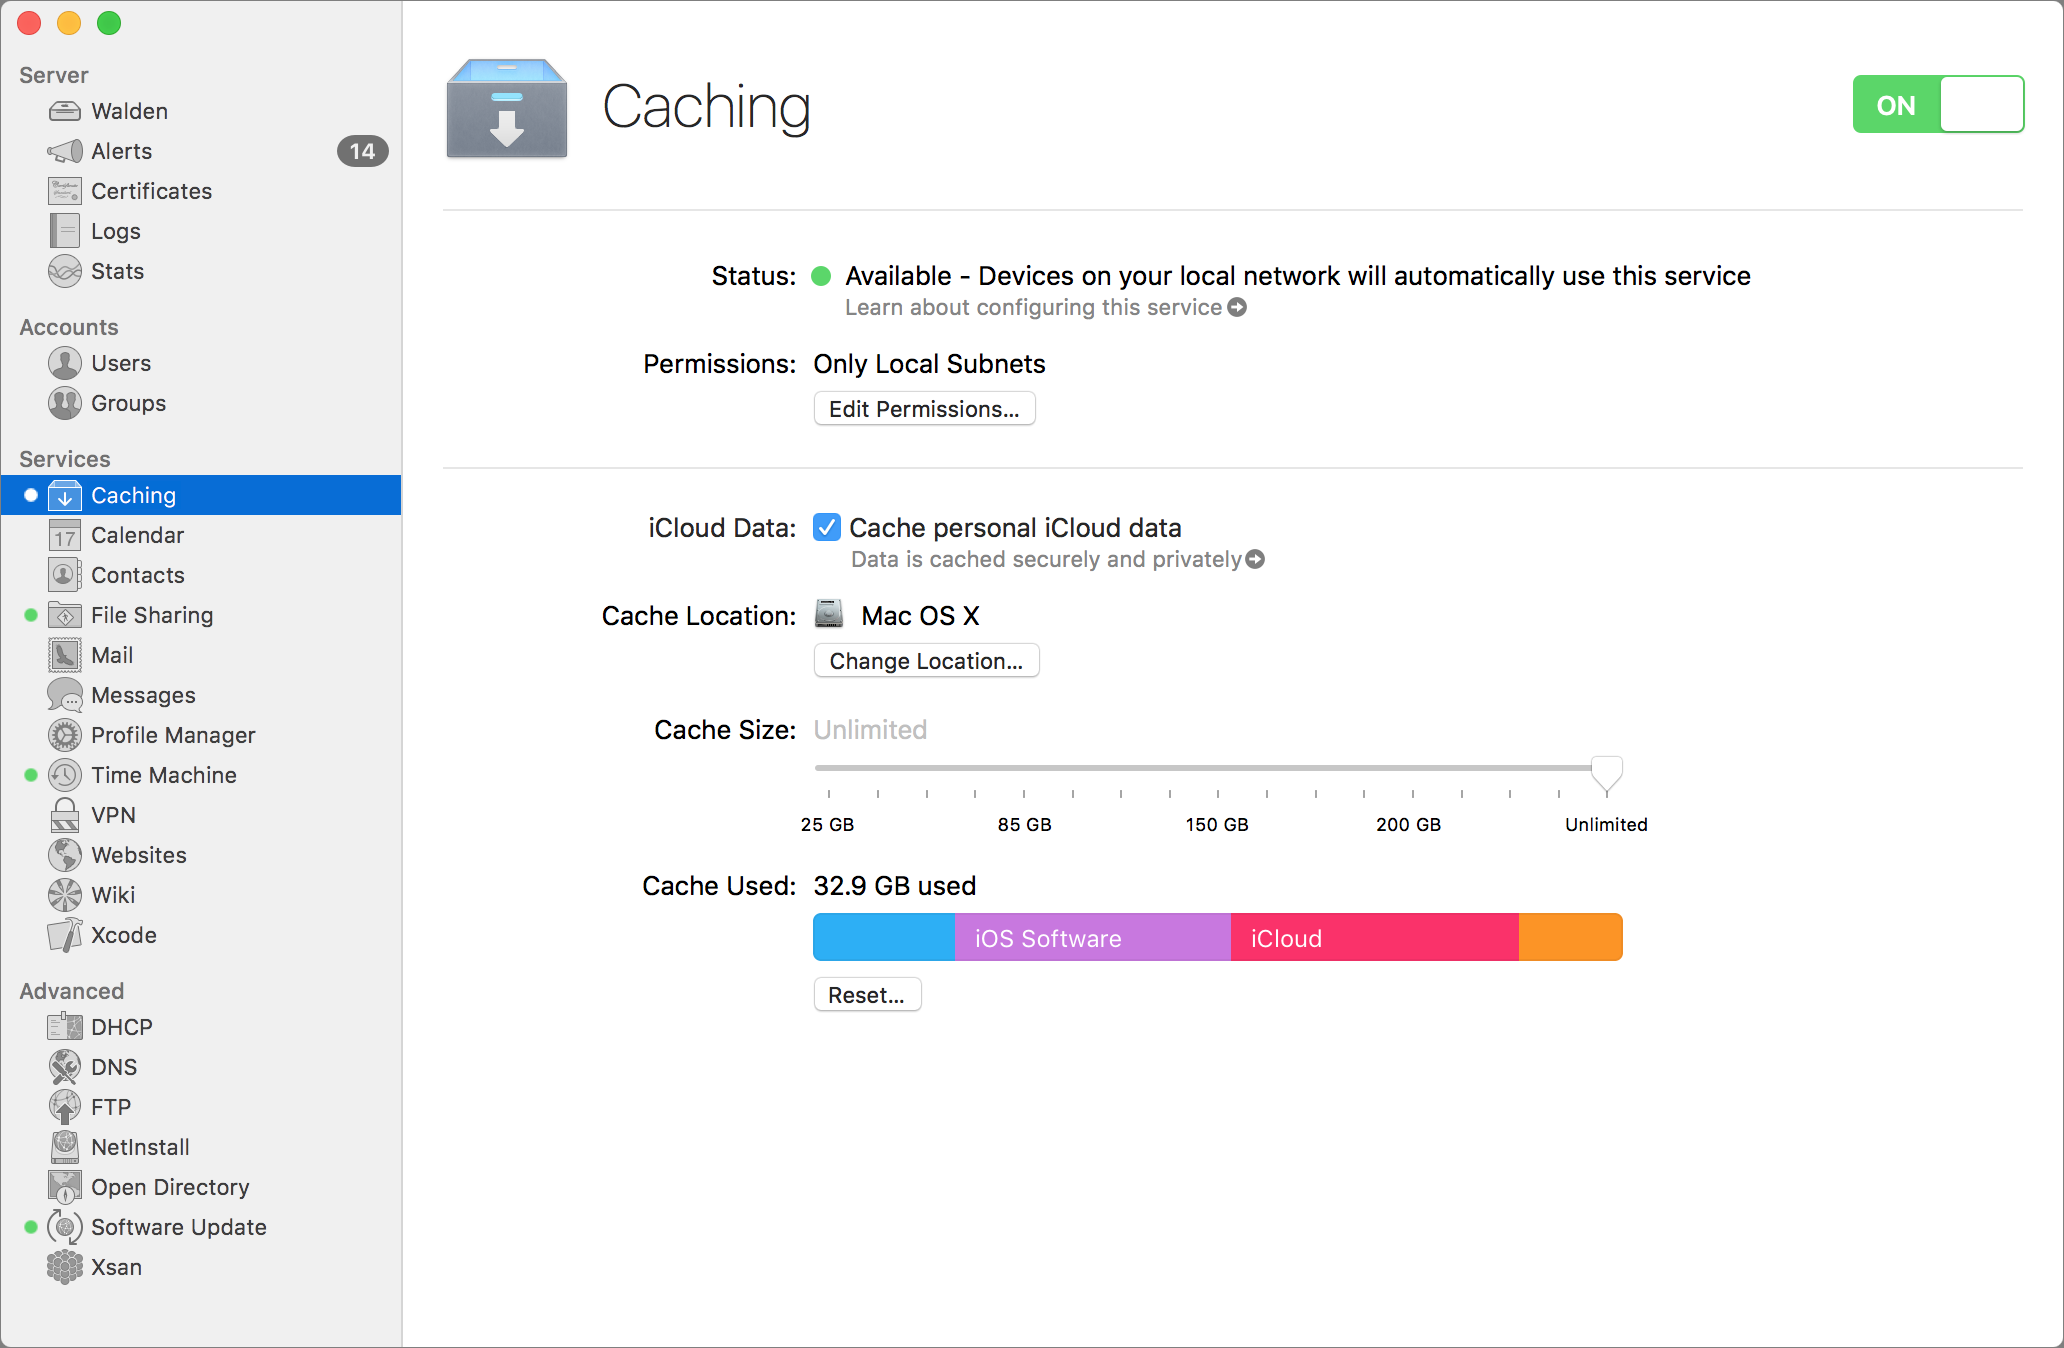Screen dimensions: 2064x1348
Task: Click the Cache Size slider knob
Action: pyautogui.click(x=1606, y=772)
